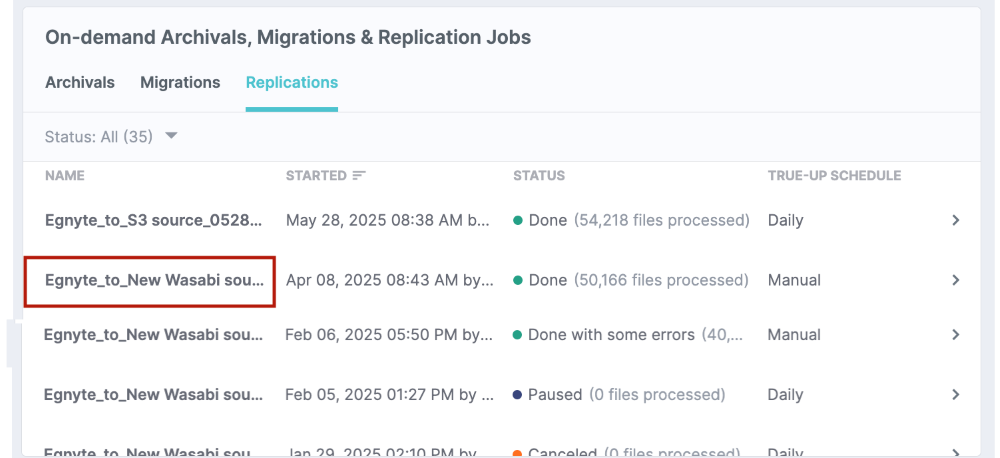Click the STATUS column header
This screenshot has width=1000, height=458.
539,175
